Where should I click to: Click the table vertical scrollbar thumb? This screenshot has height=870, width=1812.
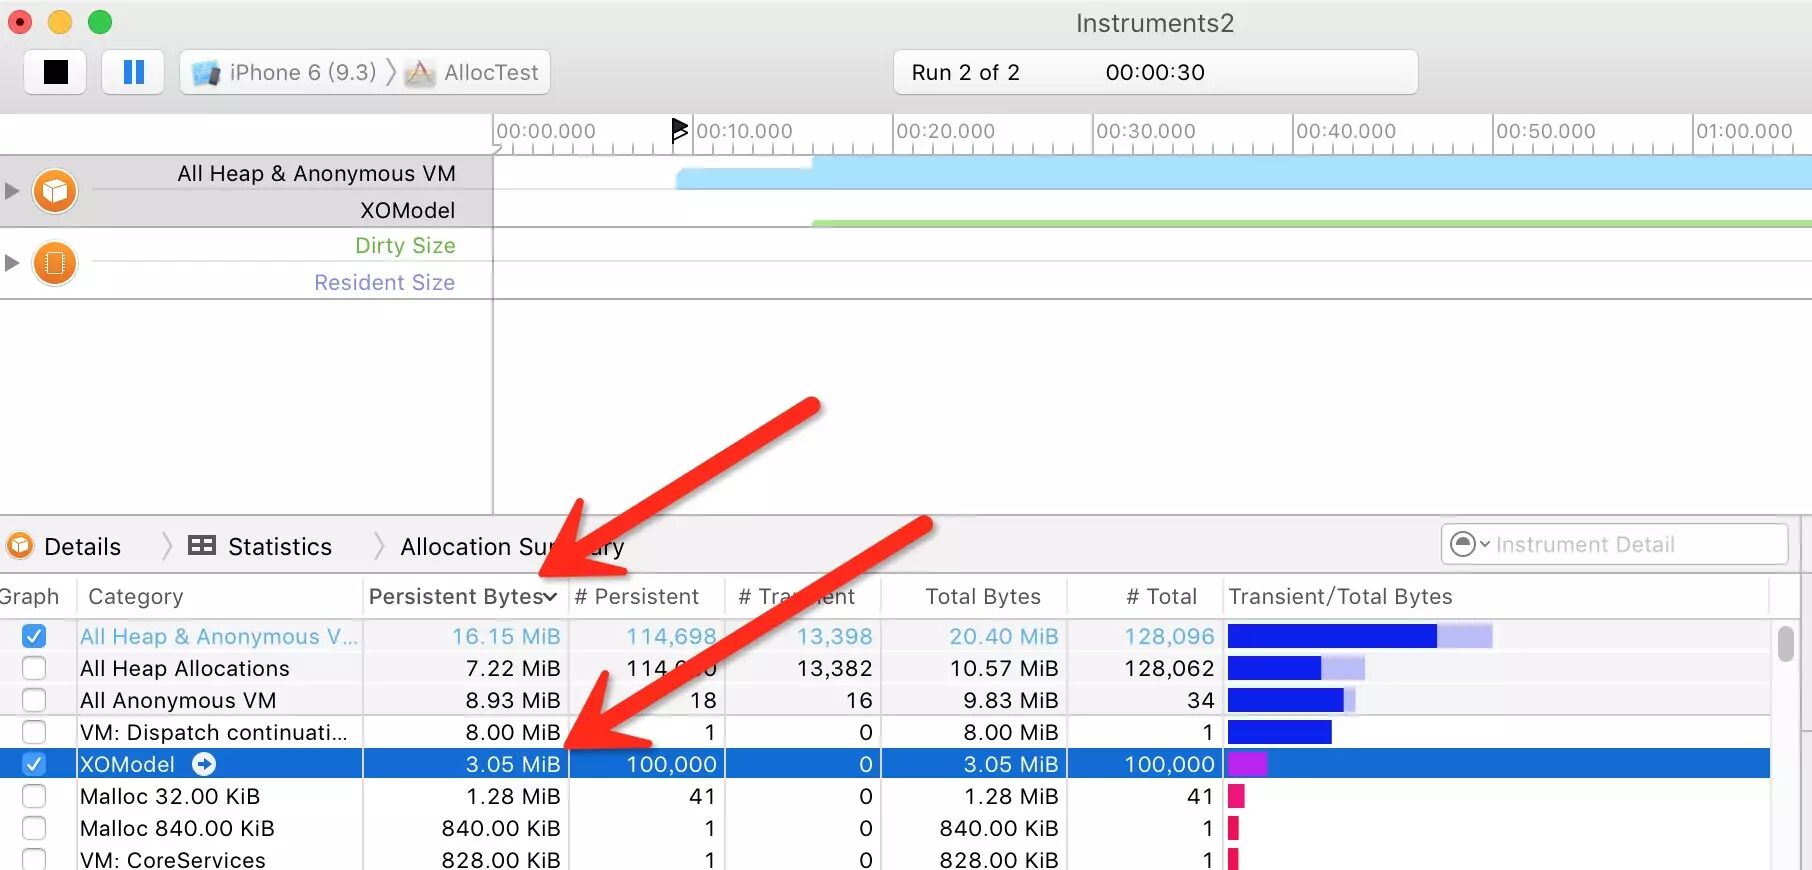click(x=1786, y=643)
